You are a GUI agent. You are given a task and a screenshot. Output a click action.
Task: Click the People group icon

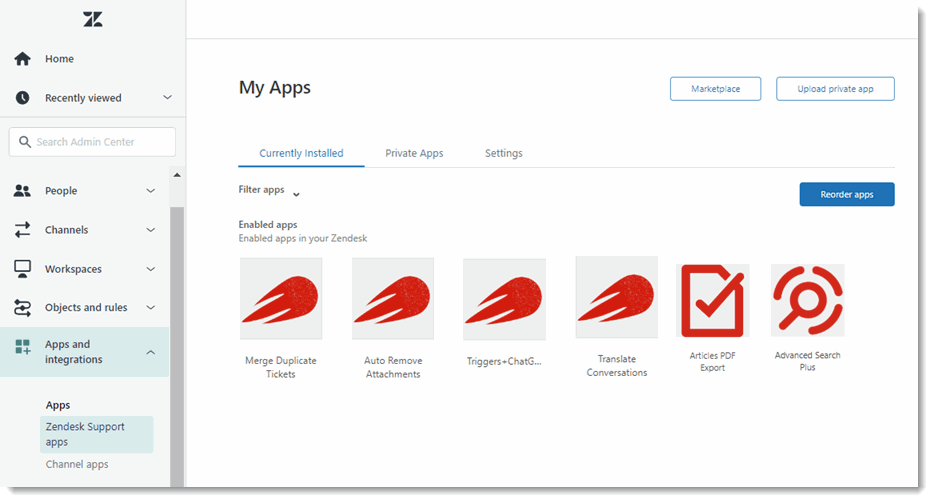point(22,190)
